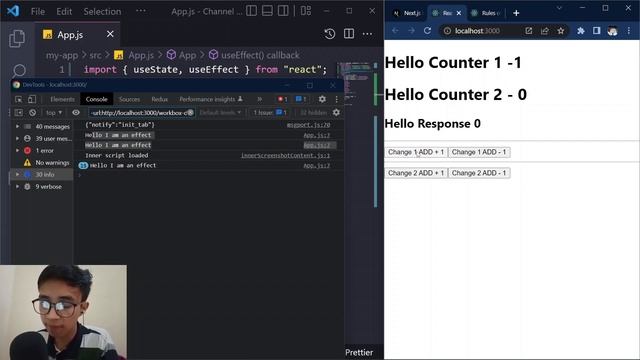Toggle console sidebar visibility
The height and width of the screenshot is (360, 640).
(19, 112)
